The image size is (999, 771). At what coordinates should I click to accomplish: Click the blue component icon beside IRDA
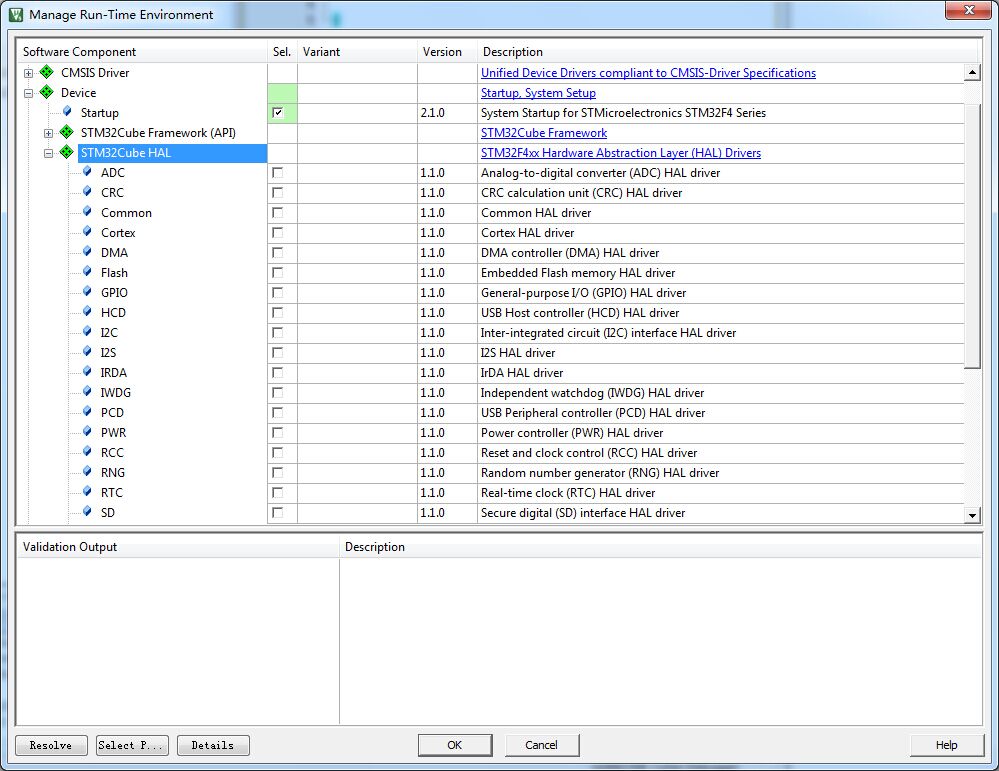[87, 371]
